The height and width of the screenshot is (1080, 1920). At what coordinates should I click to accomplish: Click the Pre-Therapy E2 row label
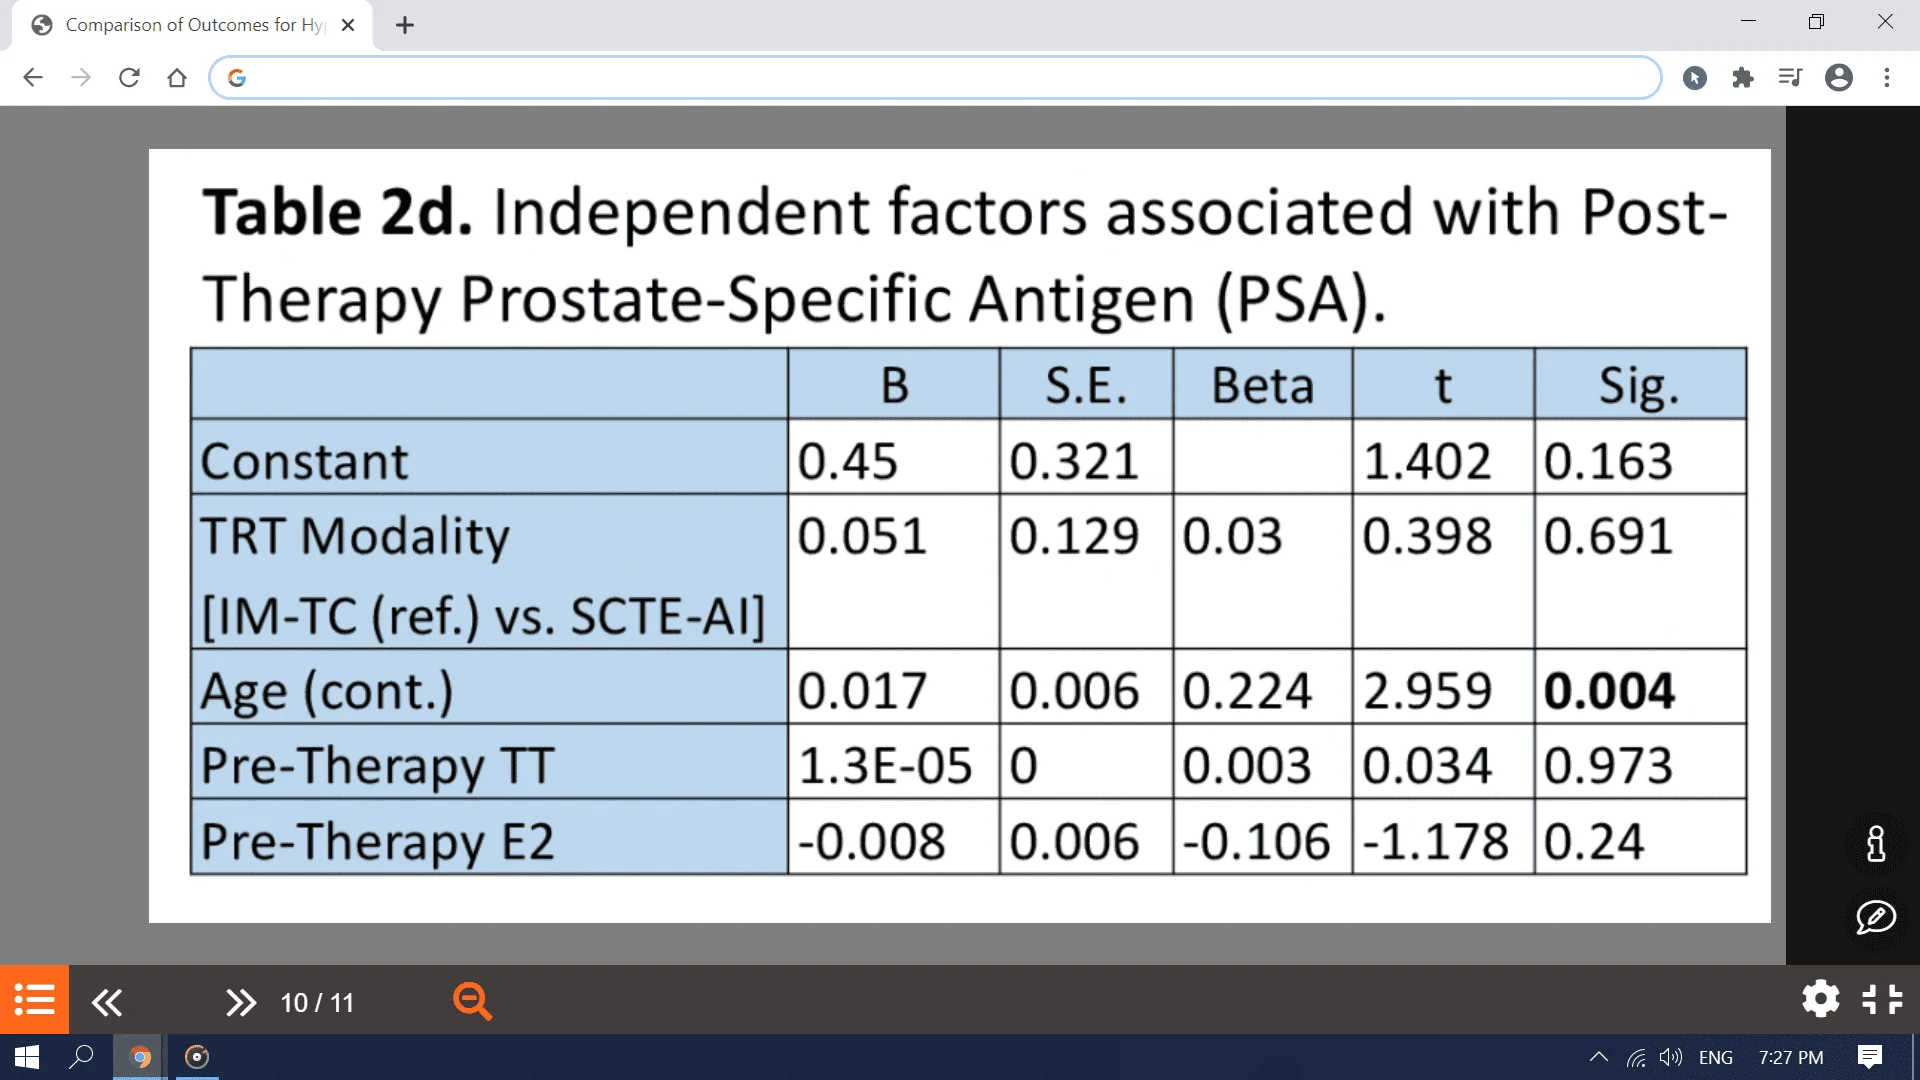(x=377, y=842)
